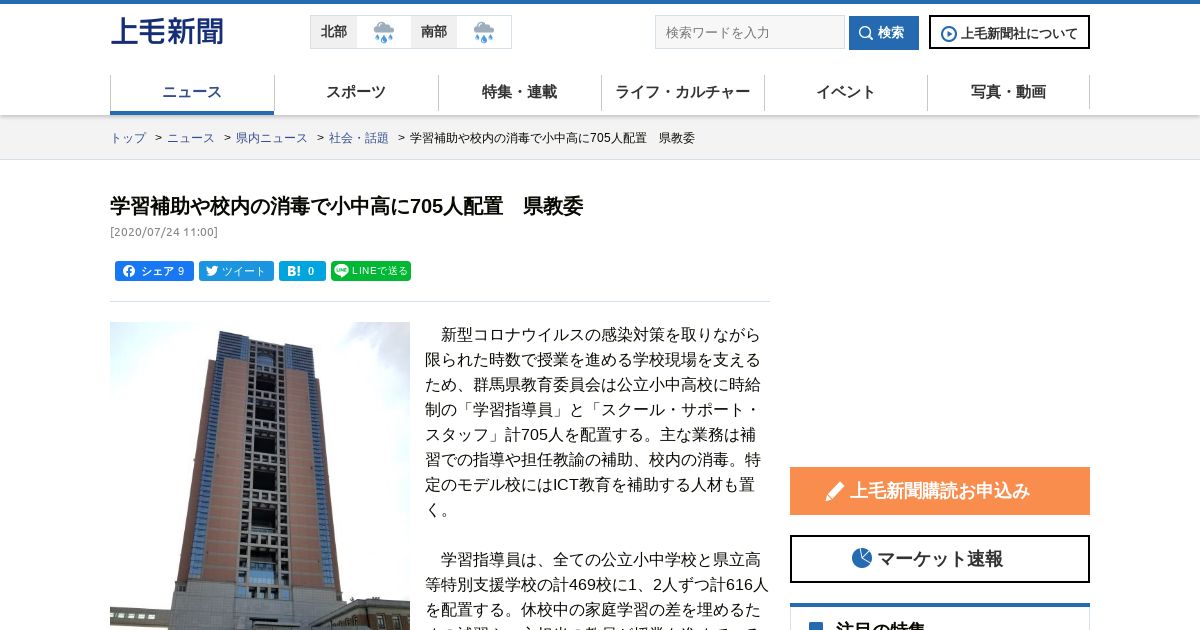Screen dimensions: 1200x630
Task: Click the search keyword input field
Action: (750, 32)
